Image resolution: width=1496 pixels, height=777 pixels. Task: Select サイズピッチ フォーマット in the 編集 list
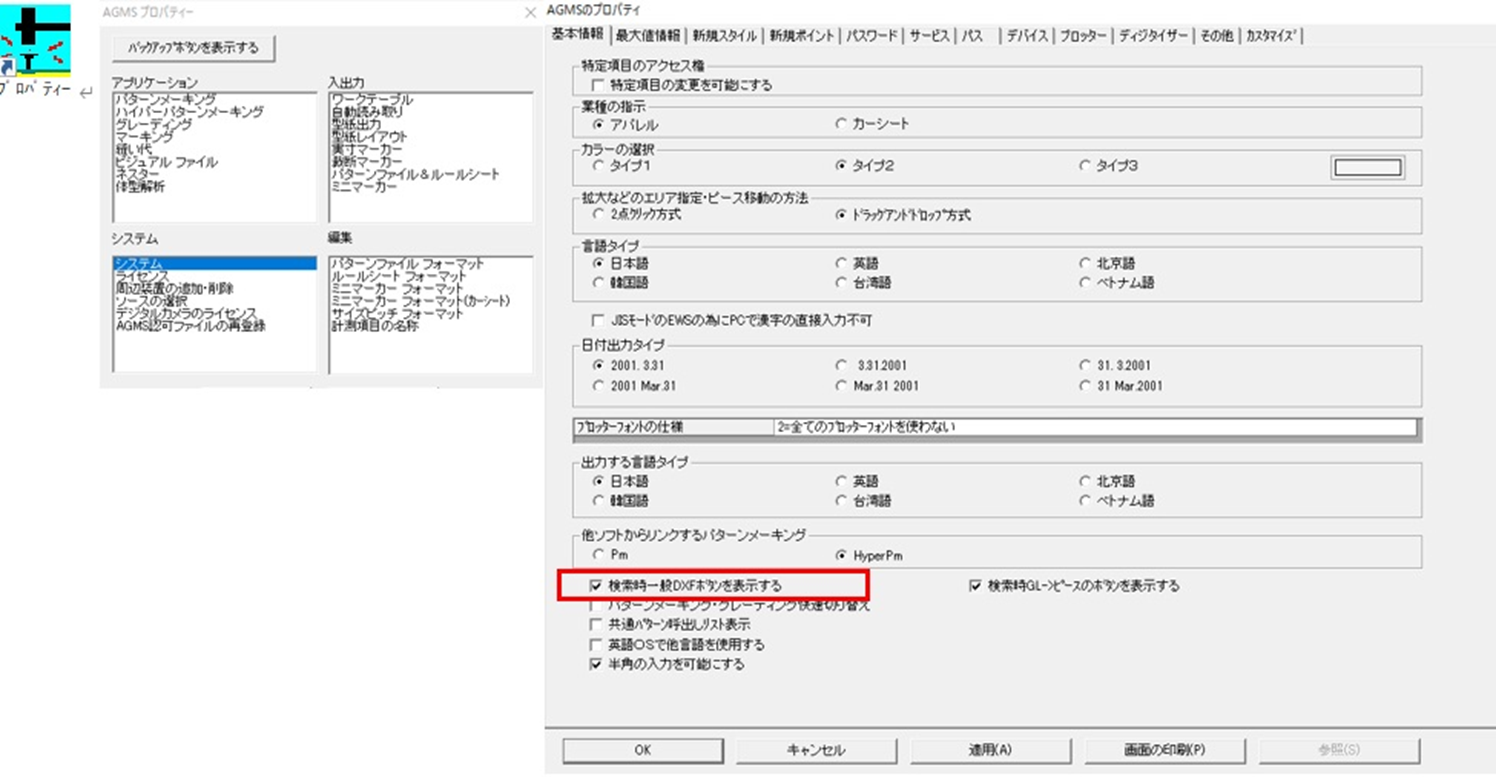coord(397,313)
